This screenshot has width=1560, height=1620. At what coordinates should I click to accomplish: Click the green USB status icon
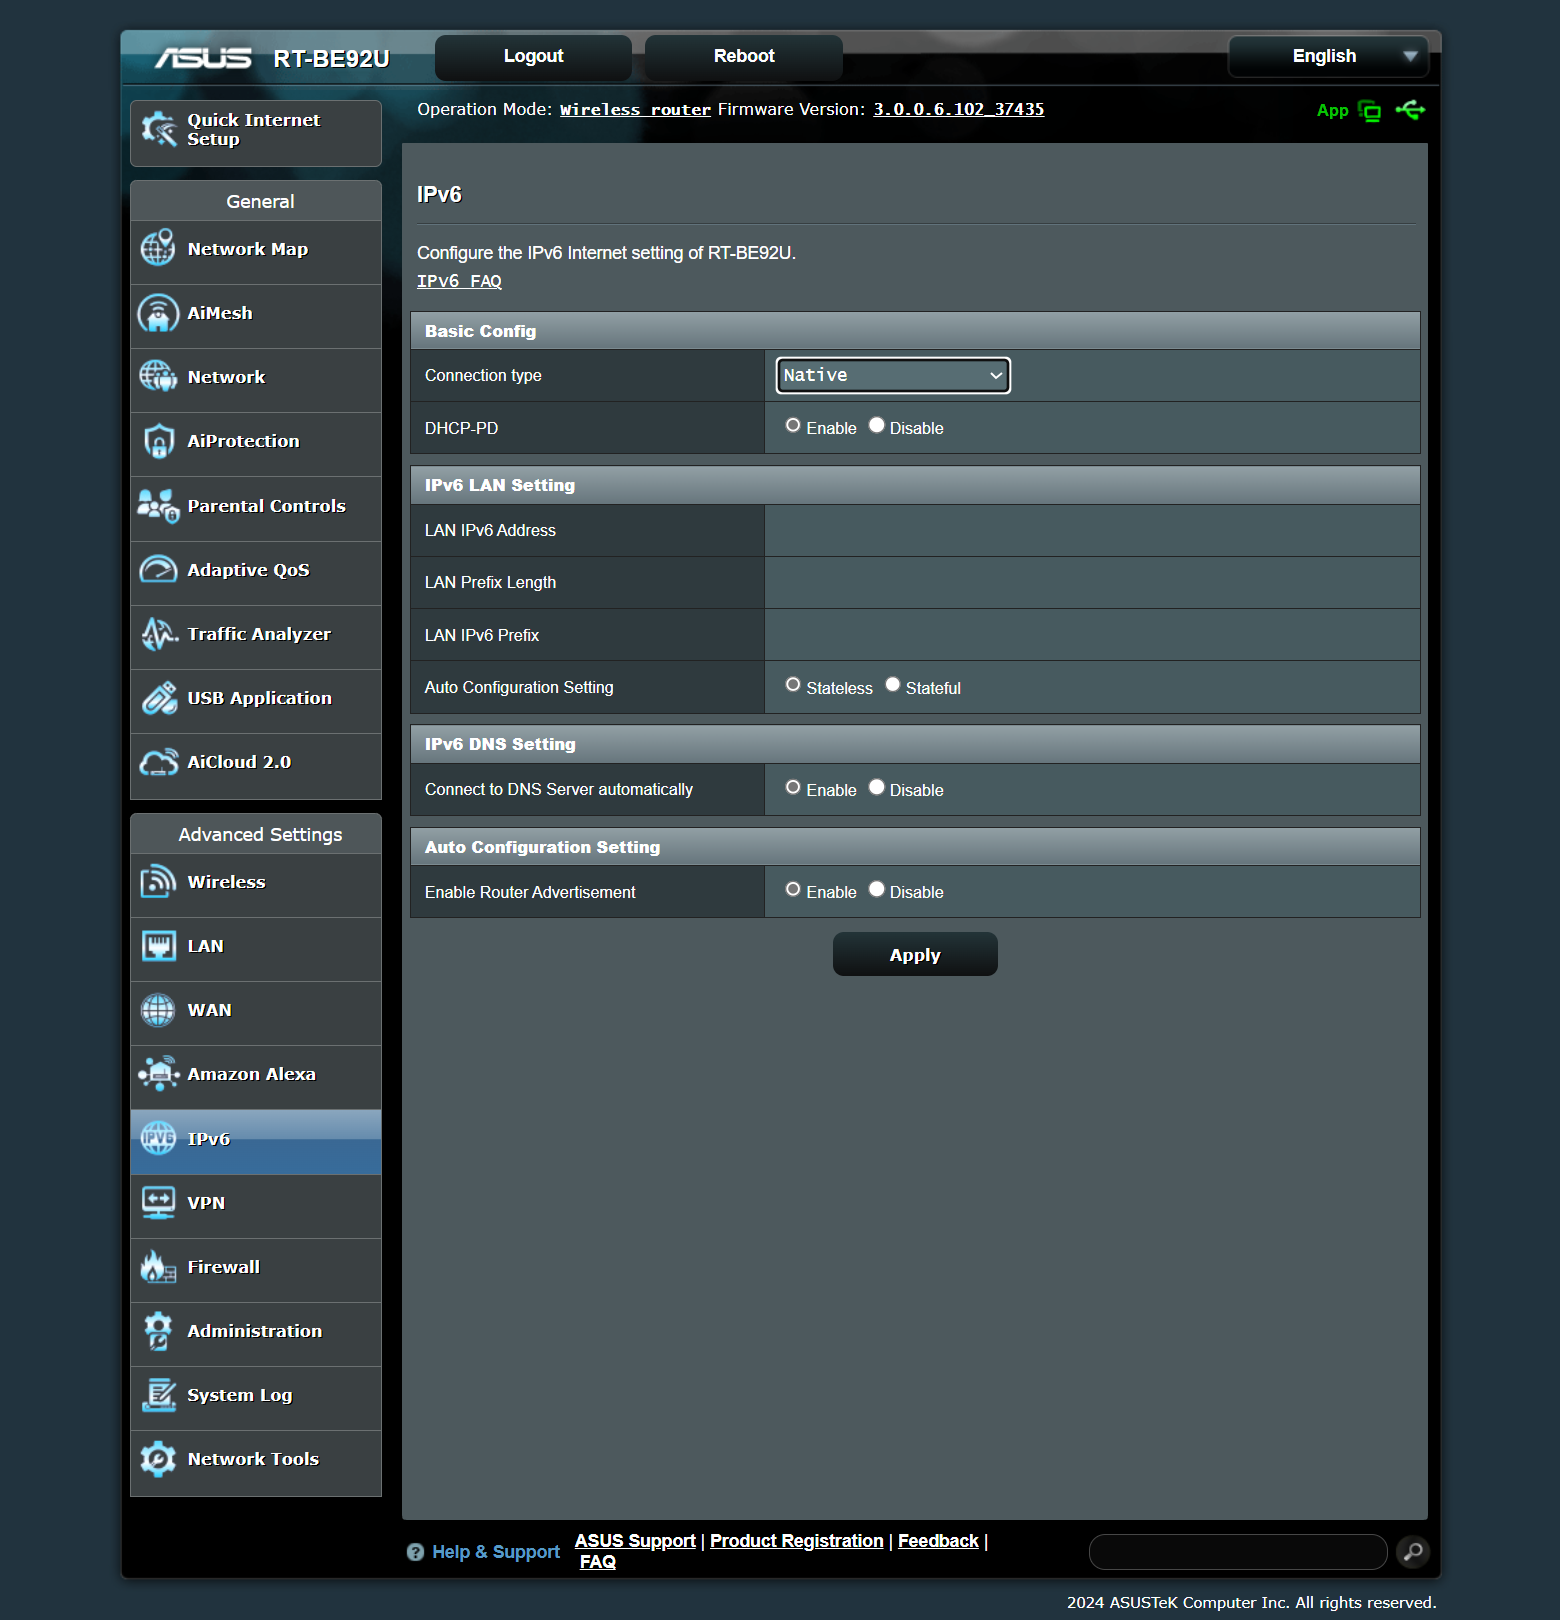1411,110
